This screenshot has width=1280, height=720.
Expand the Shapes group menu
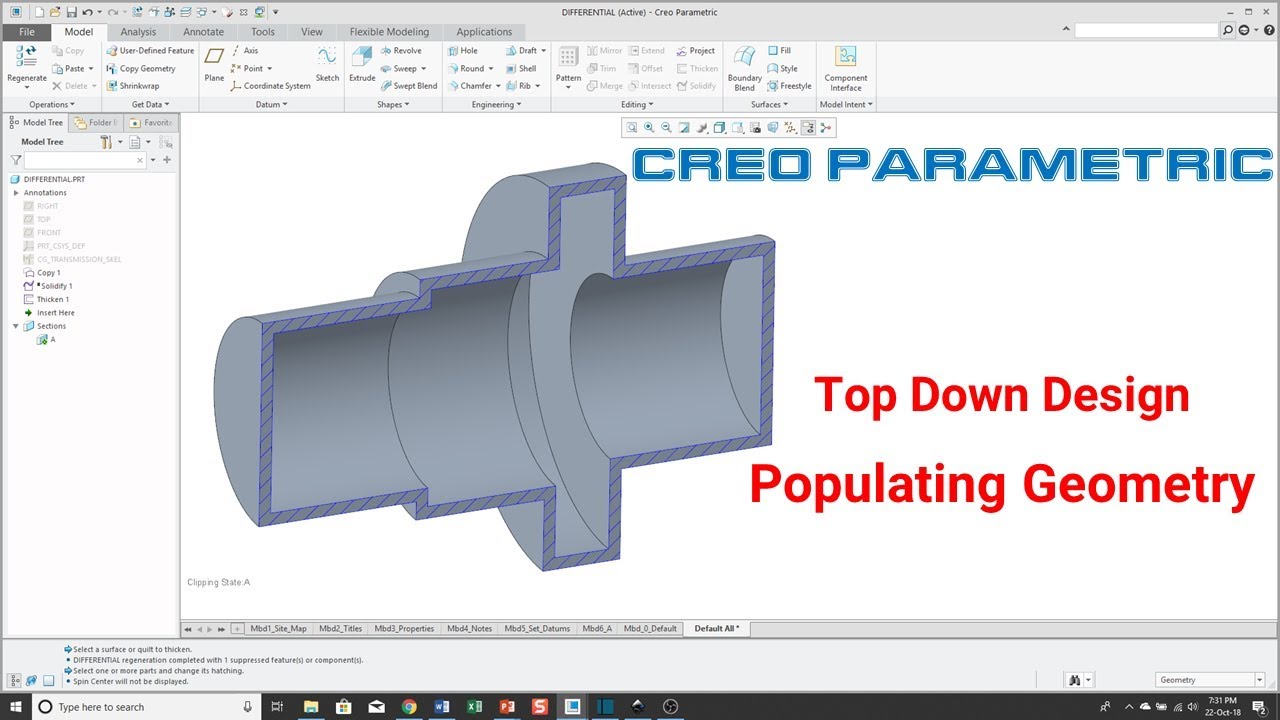393,104
